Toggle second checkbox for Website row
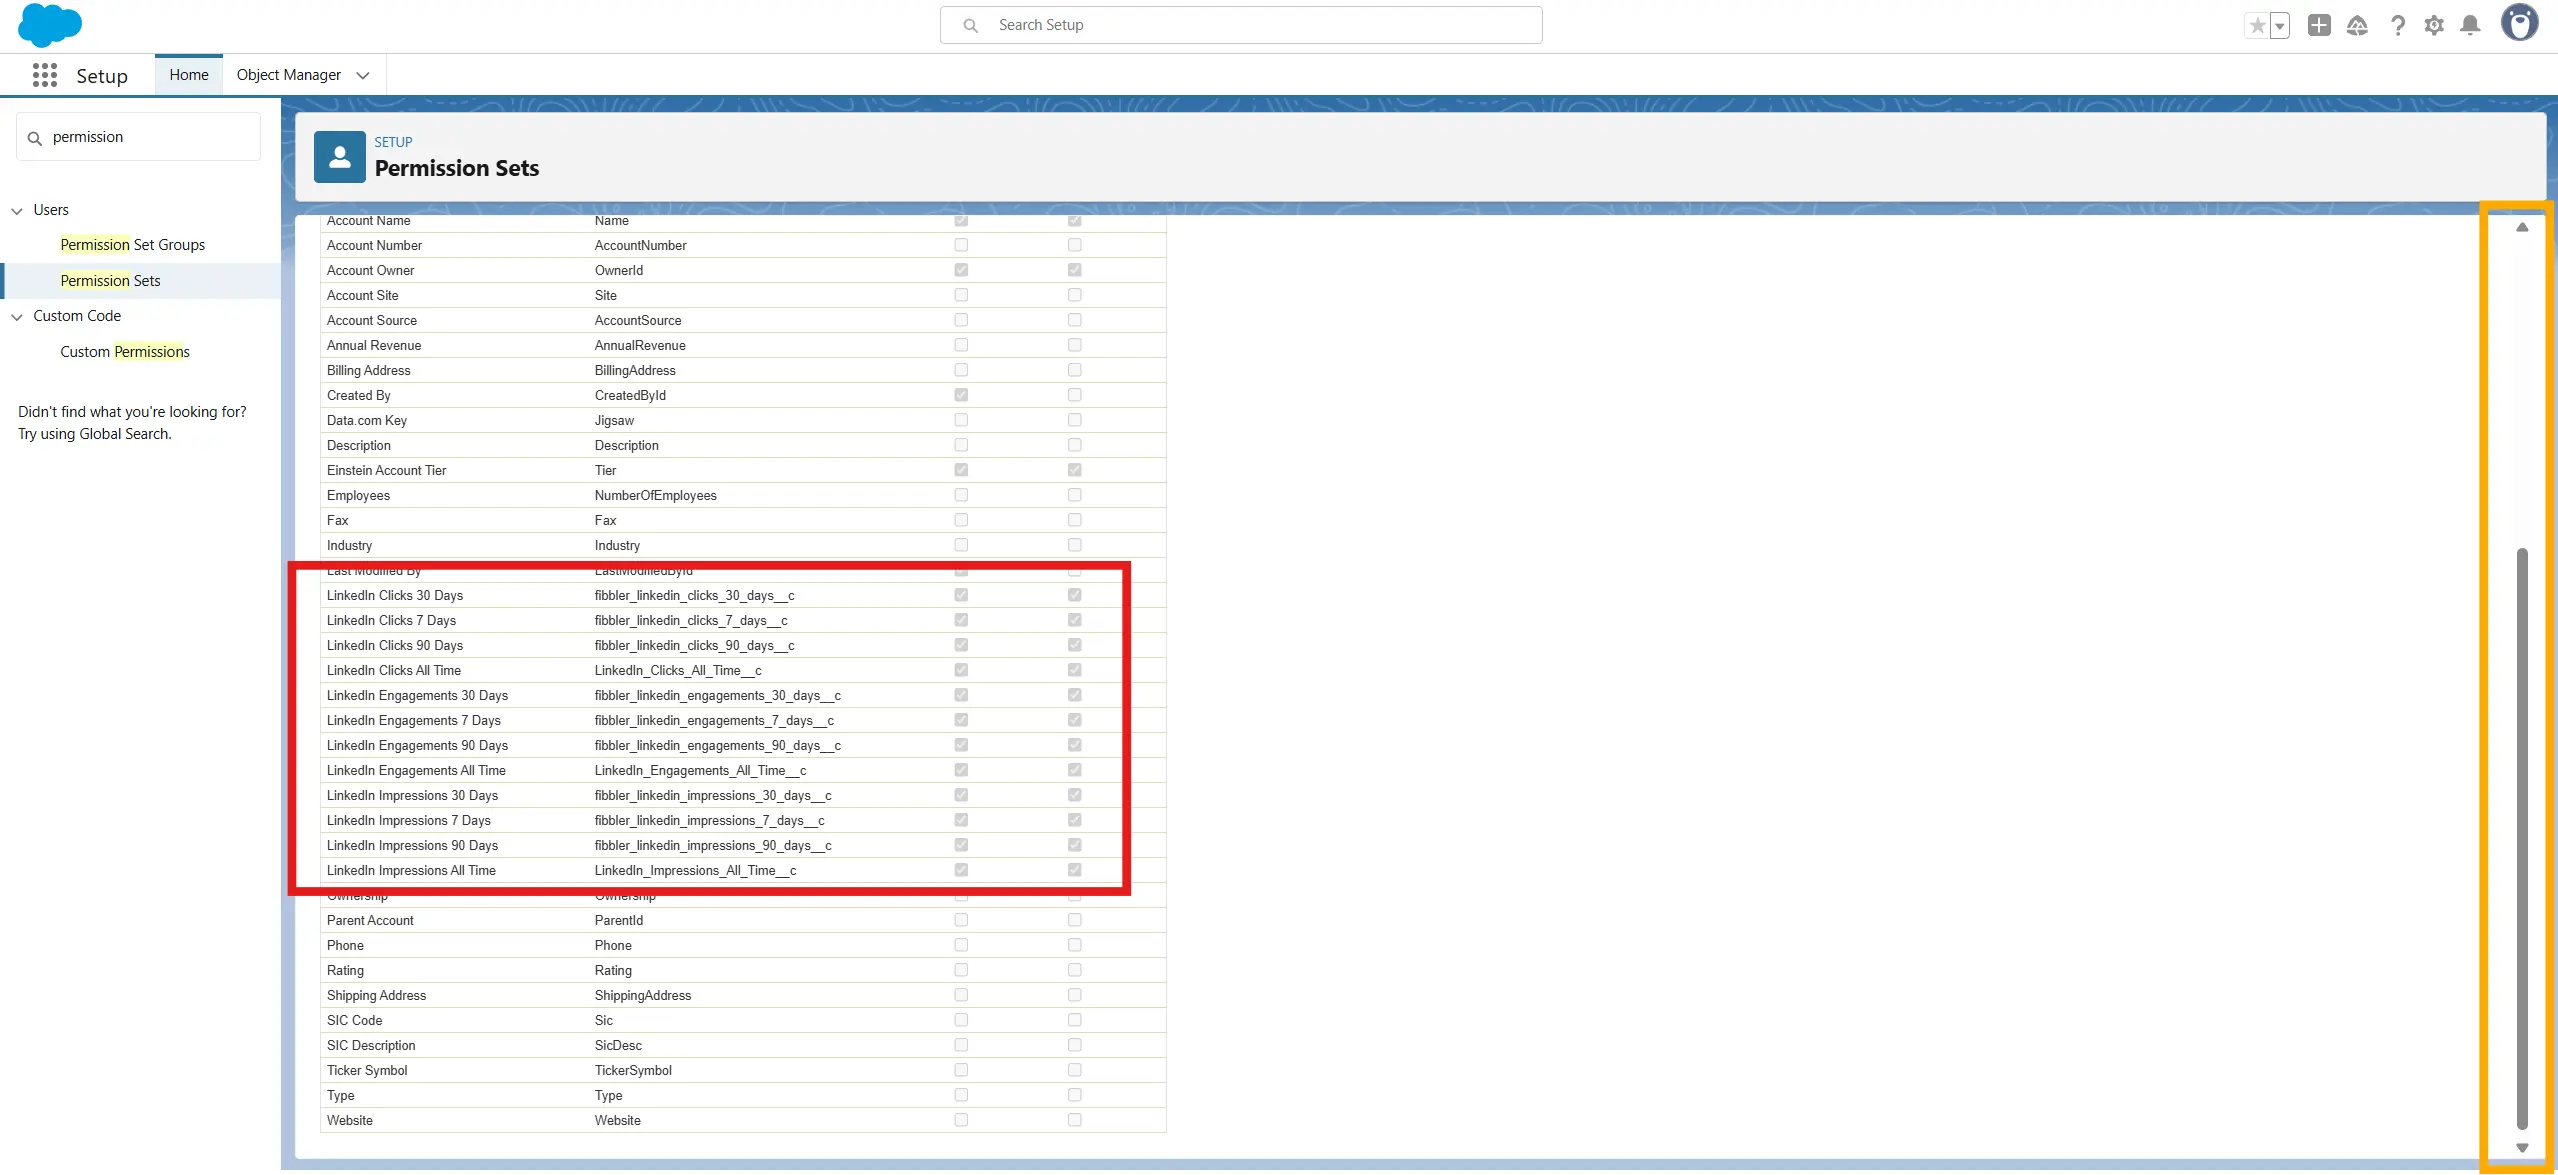 [1074, 1120]
